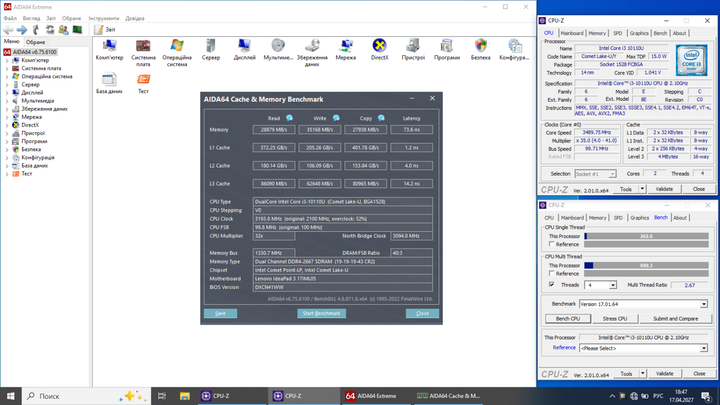Switch to Memory tab in upper CPU-Z window
The image size is (720, 405).
(x=597, y=33)
